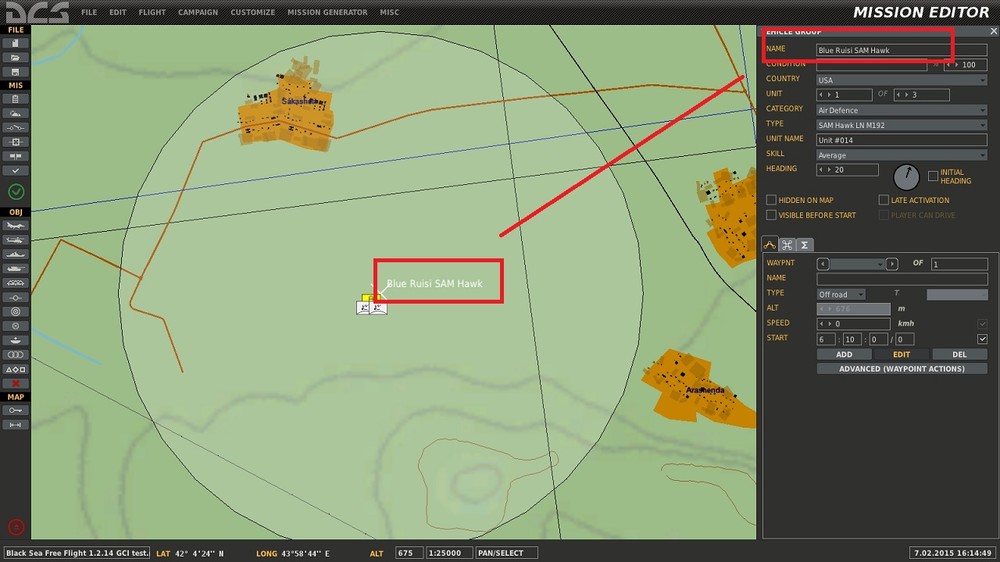Open the mission goals target icon

click(x=15, y=142)
